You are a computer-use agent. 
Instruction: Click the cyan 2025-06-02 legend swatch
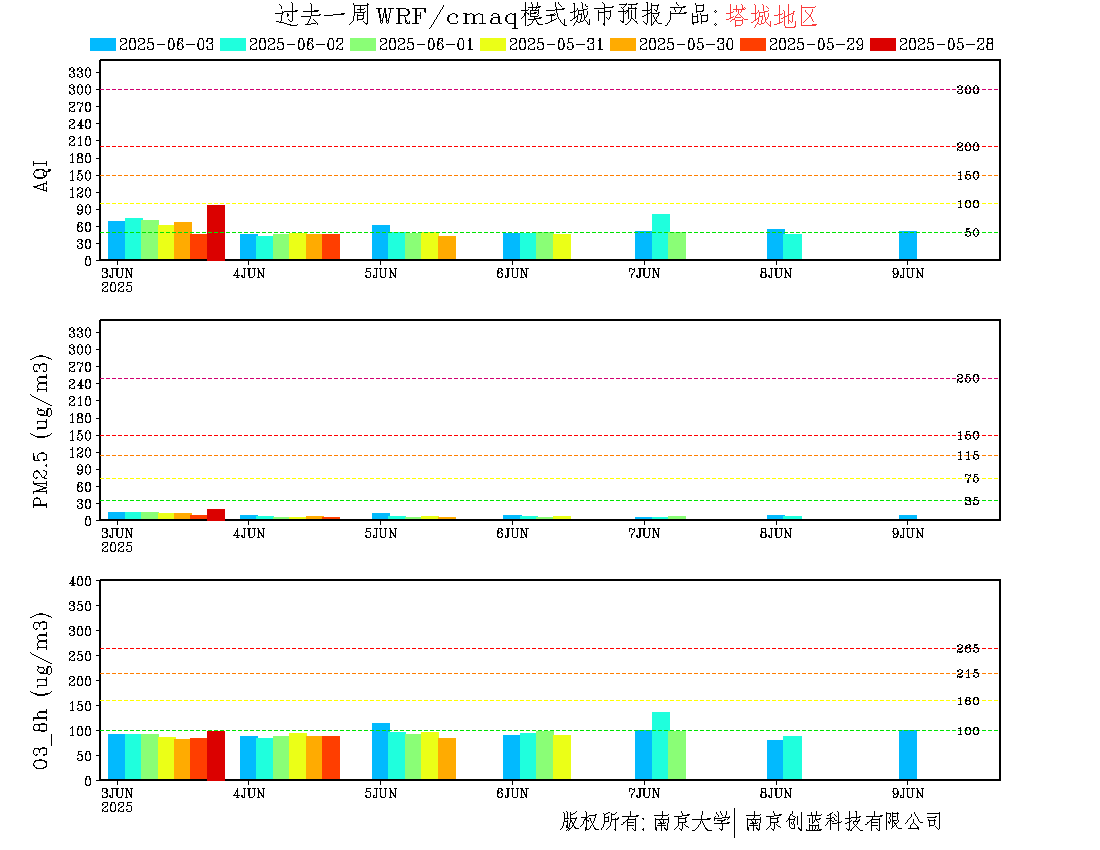[233, 44]
